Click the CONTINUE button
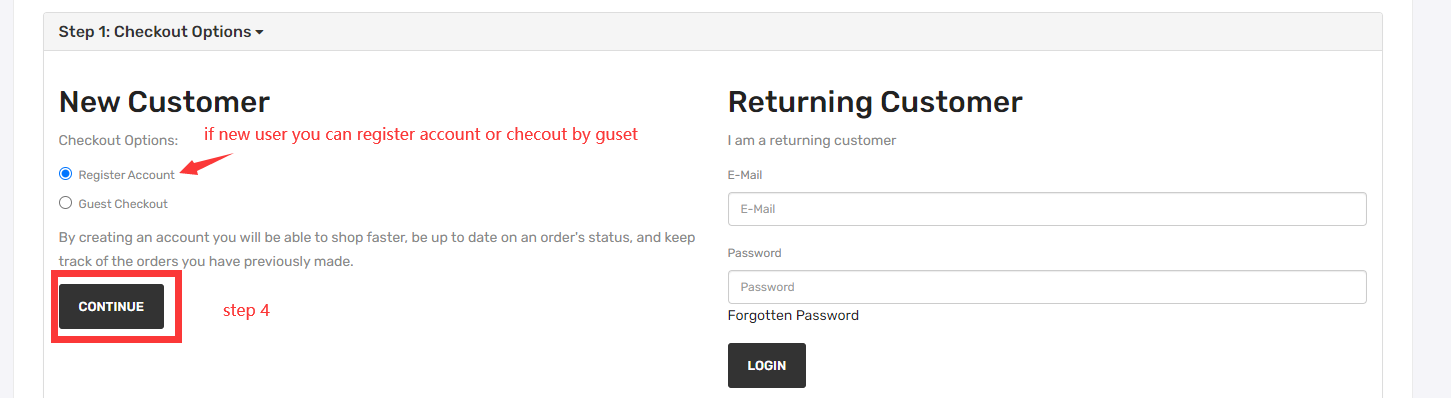1451x398 pixels. click(111, 307)
